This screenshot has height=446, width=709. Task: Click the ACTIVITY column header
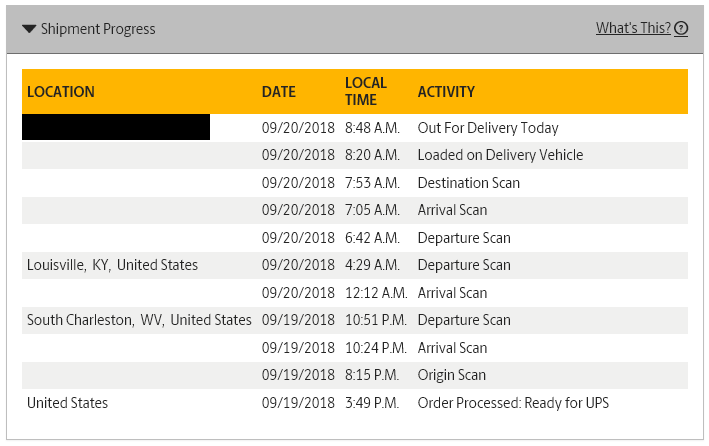click(446, 92)
